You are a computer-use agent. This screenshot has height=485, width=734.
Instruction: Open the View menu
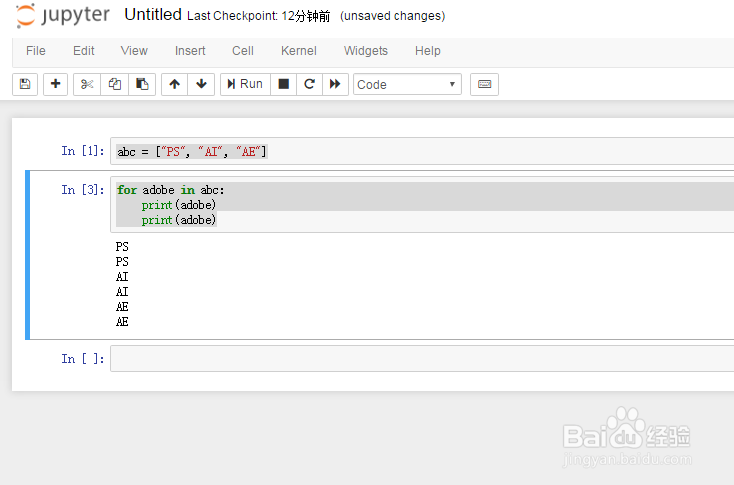point(134,51)
